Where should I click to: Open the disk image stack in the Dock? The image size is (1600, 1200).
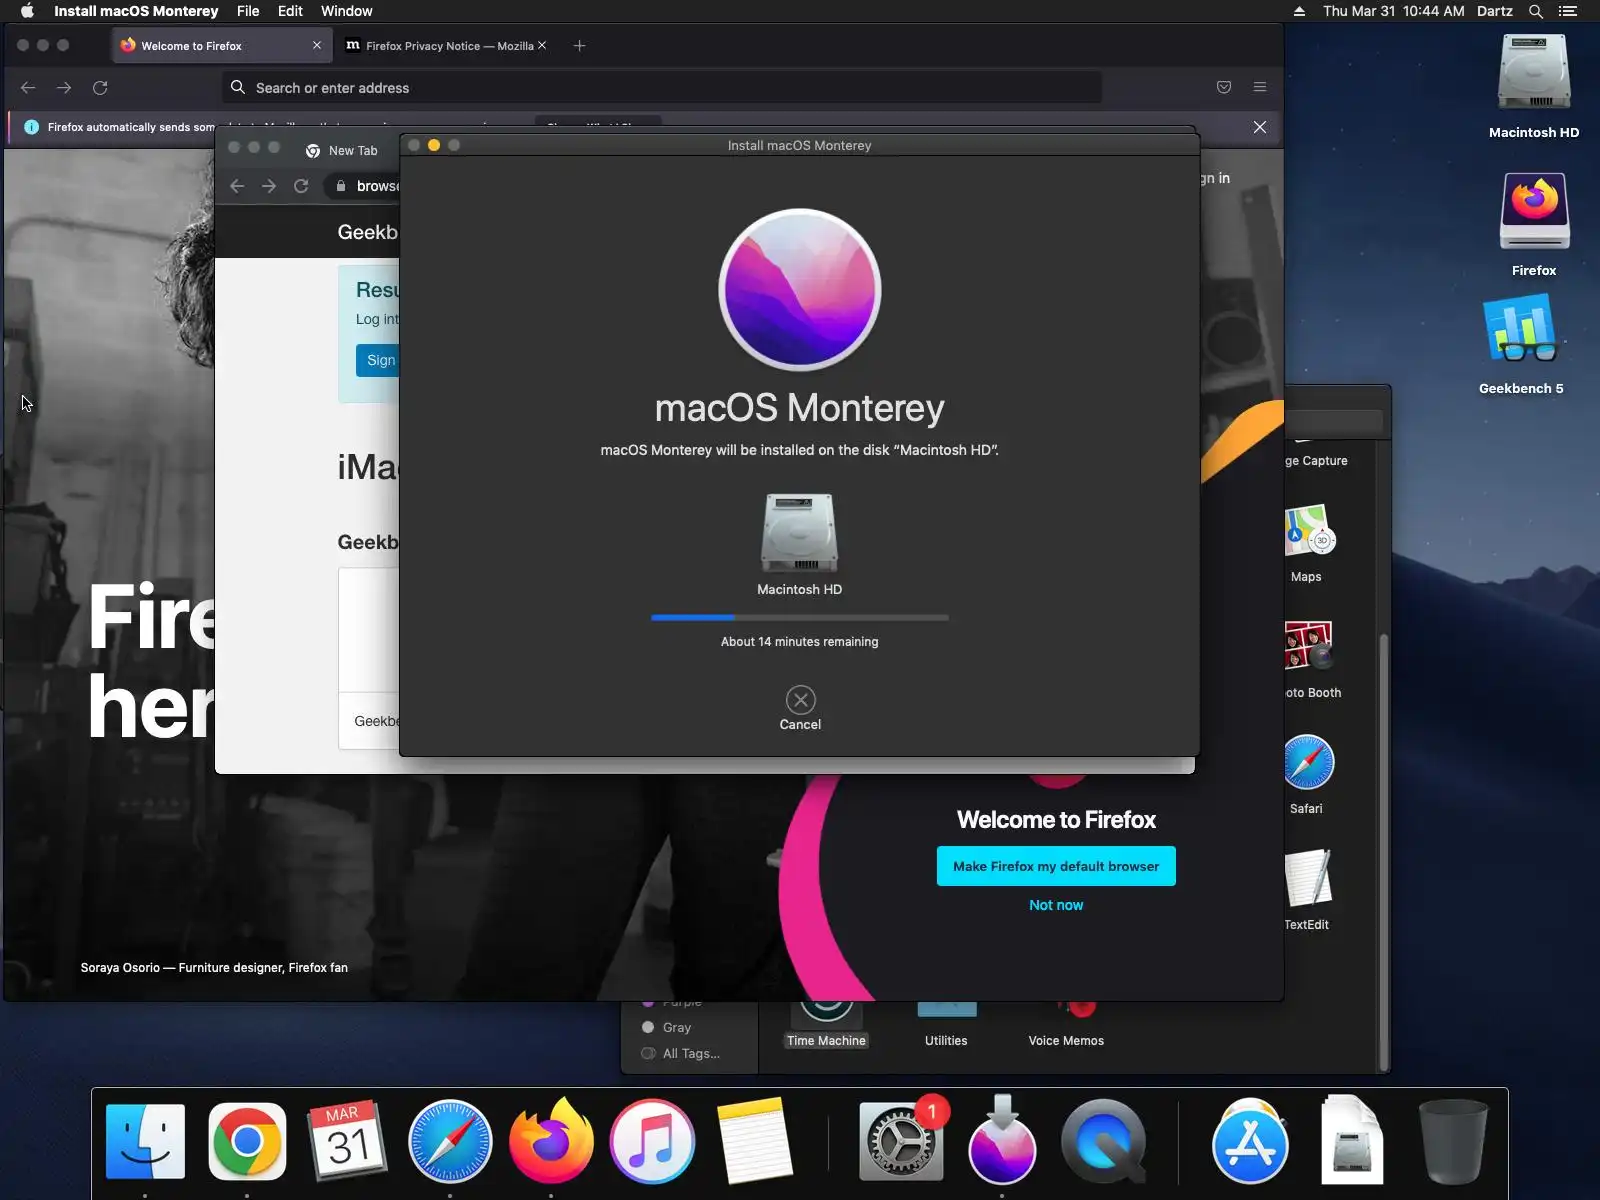pyautogui.click(x=1352, y=1142)
